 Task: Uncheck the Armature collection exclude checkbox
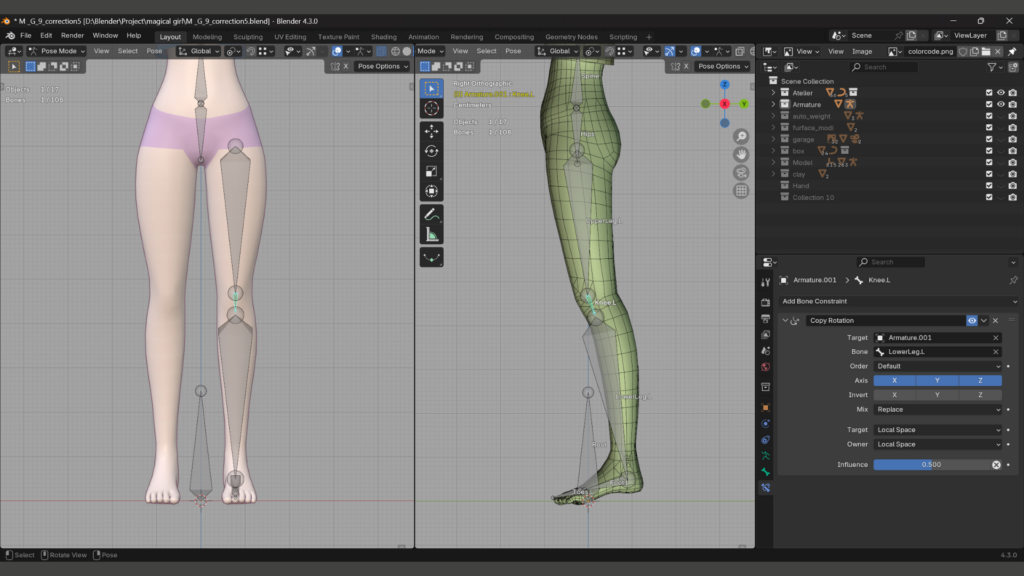tap(989, 104)
